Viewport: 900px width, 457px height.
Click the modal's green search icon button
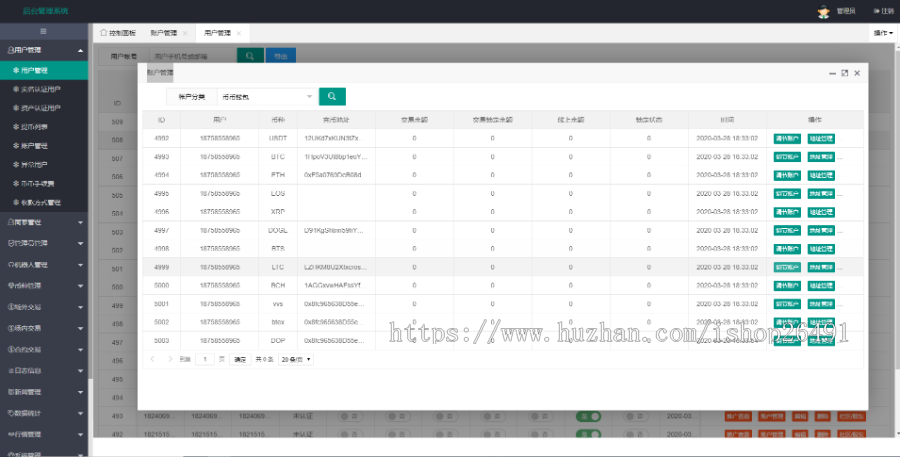click(x=332, y=97)
